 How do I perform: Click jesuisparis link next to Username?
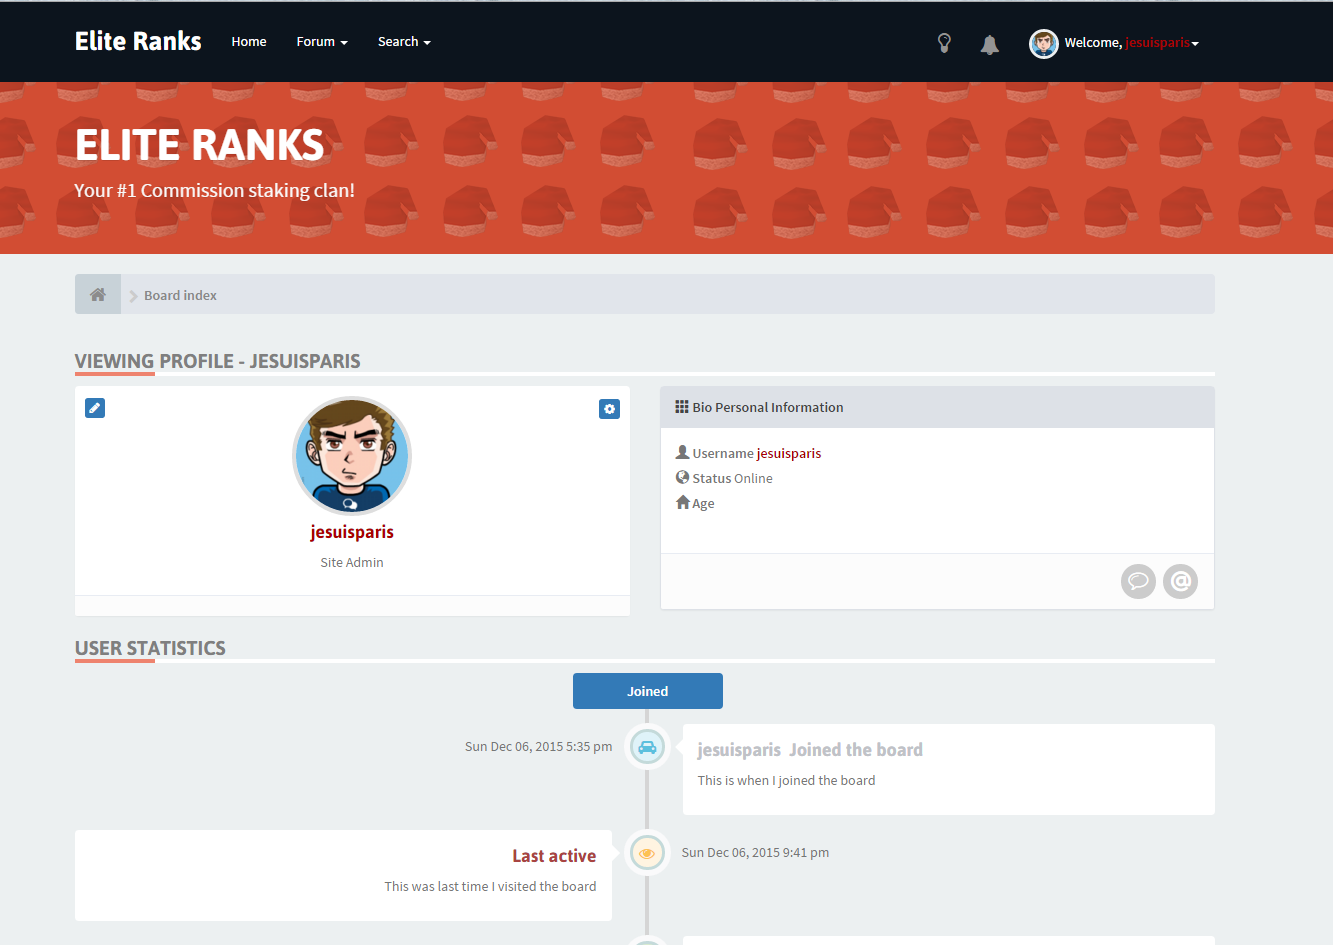789,453
